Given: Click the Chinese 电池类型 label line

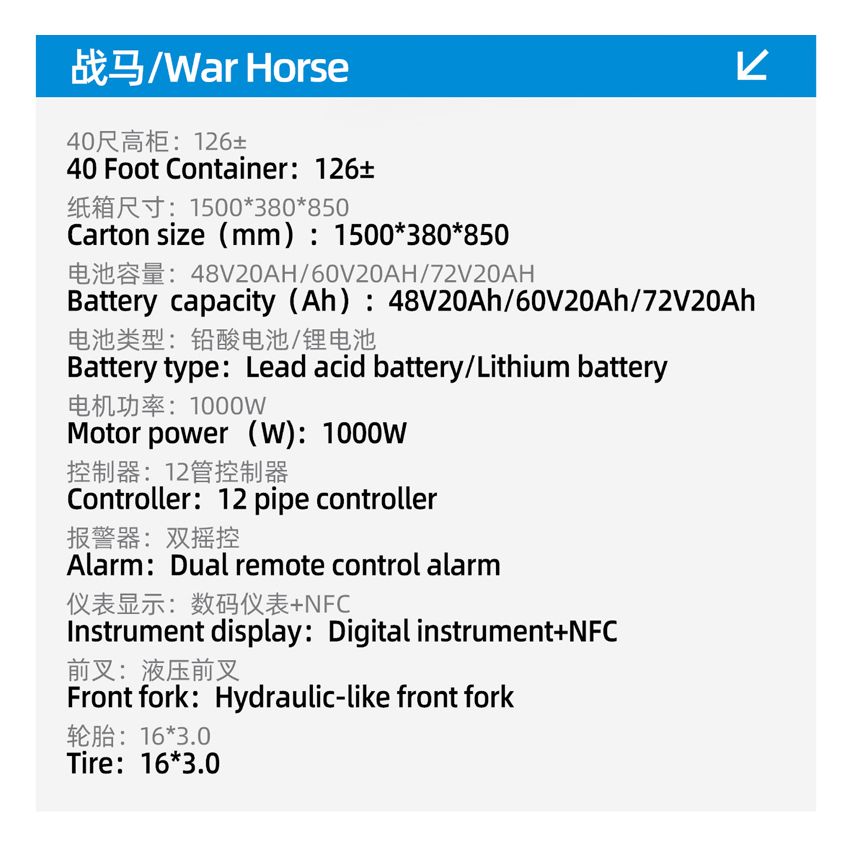Looking at the screenshot, I should 221,340.
